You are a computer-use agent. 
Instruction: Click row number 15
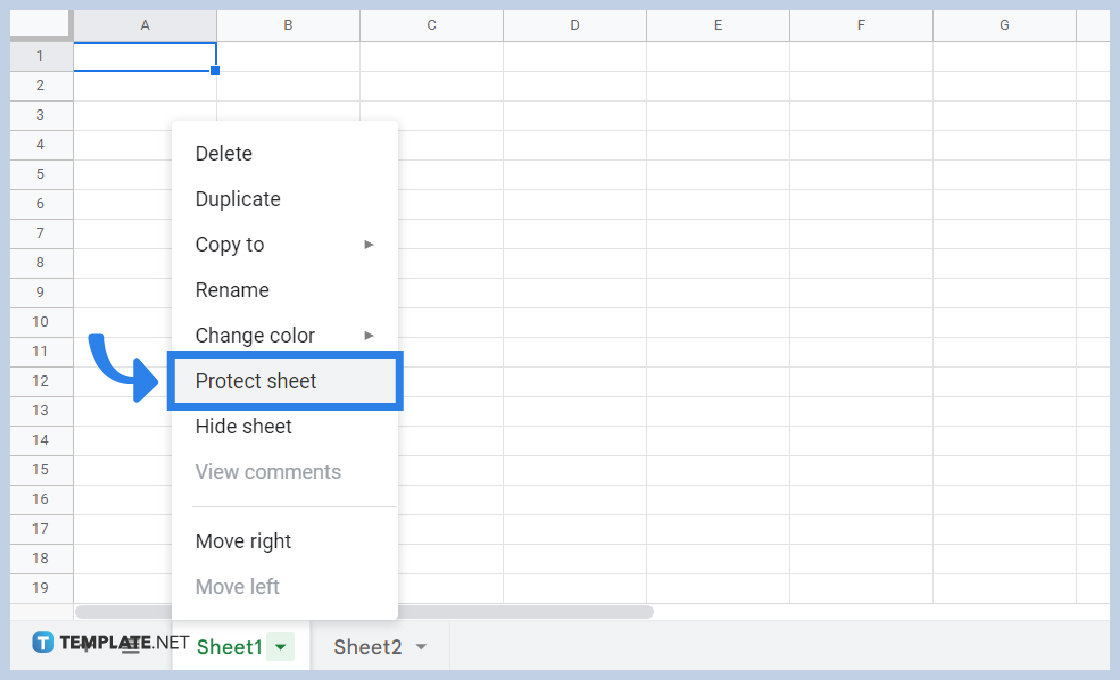point(41,469)
